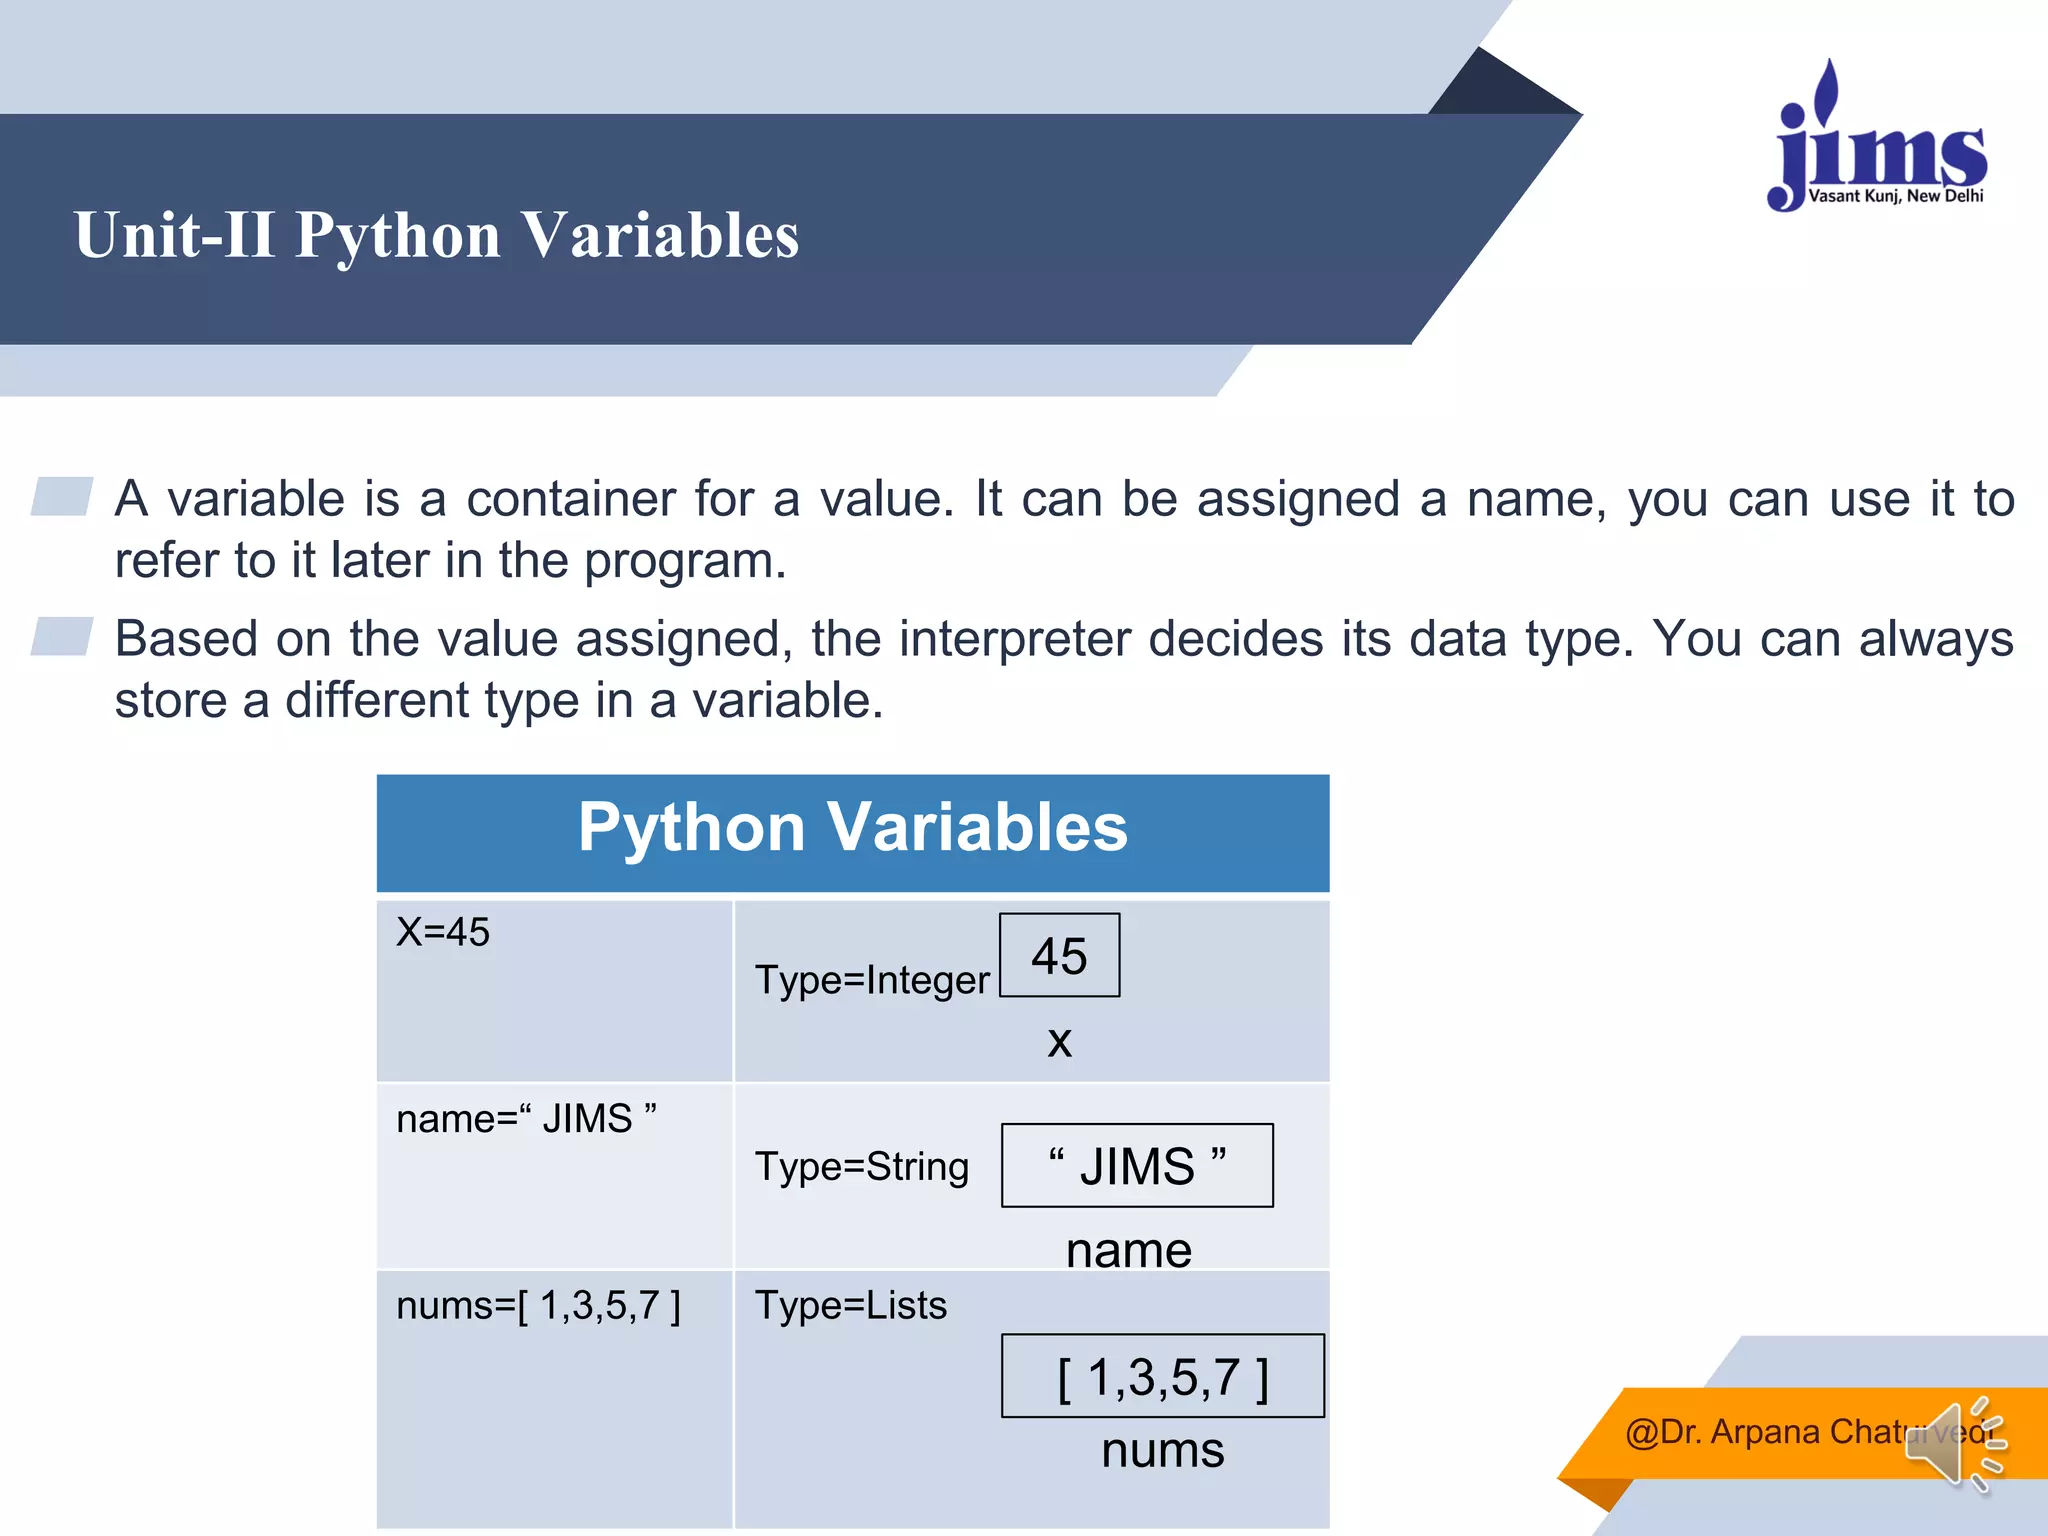Click the first bullet's text about containers
This screenshot has height=1536, width=2048.
click(x=1064, y=529)
